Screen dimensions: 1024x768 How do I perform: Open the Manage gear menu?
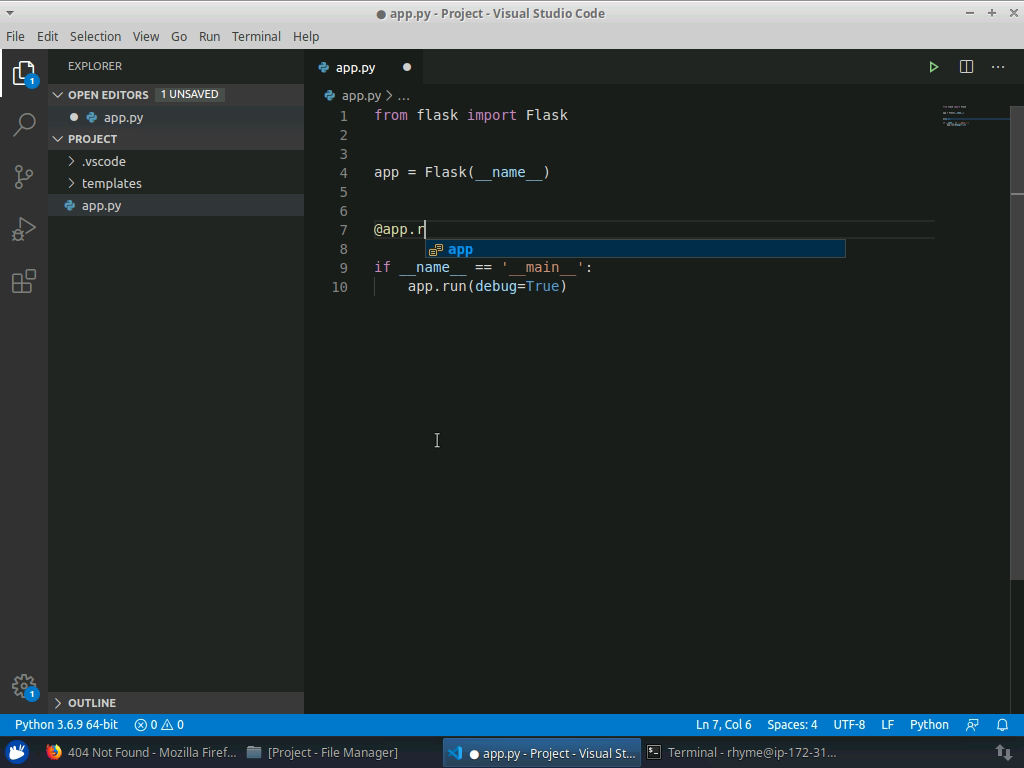(x=24, y=686)
